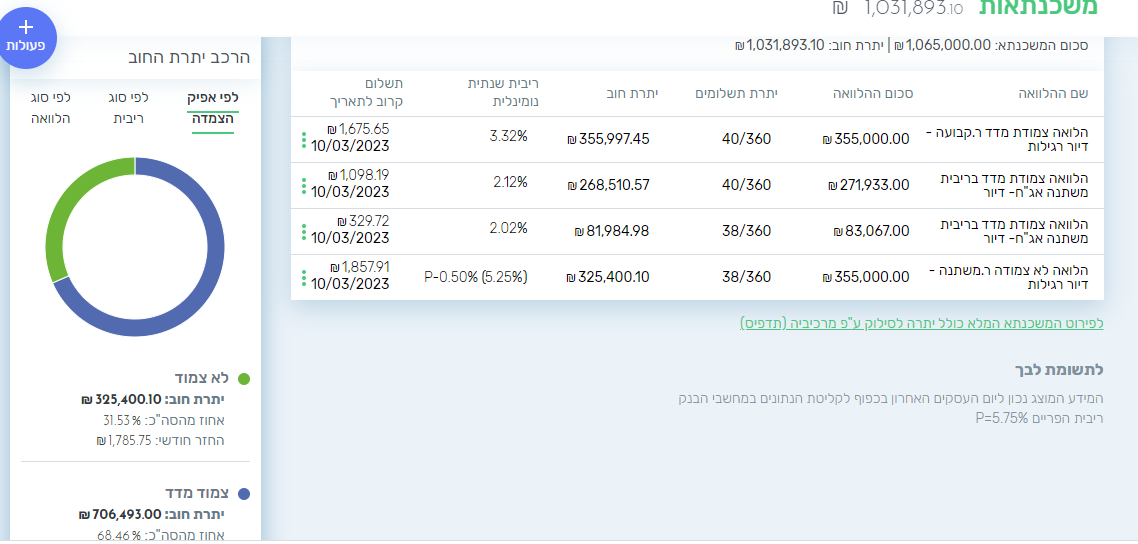This screenshot has height=544, width=1138.
Task: Click the לתשומת לבך note heading
Action: (x=1059, y=370)
